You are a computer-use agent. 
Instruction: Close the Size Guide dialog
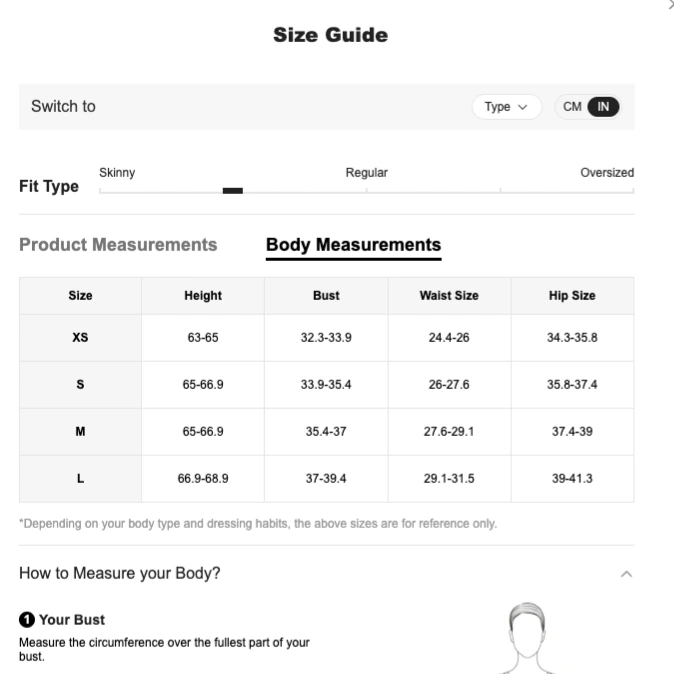[x=671, y=4]
